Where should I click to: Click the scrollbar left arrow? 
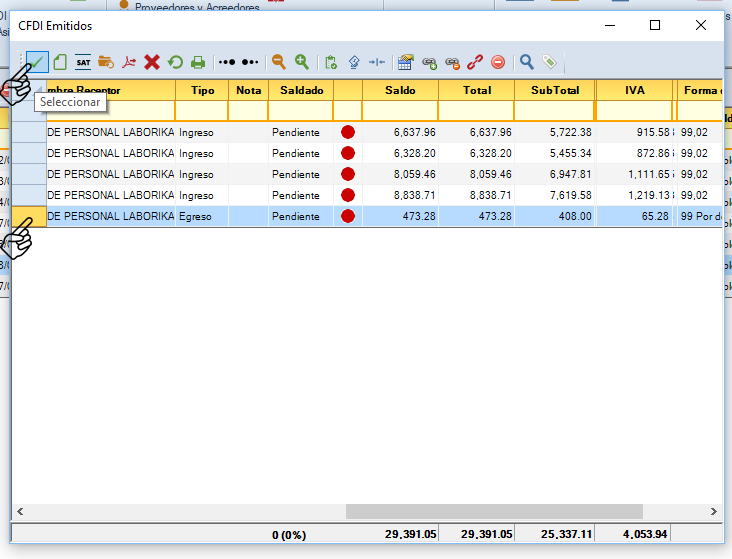(x=20, y=511)
